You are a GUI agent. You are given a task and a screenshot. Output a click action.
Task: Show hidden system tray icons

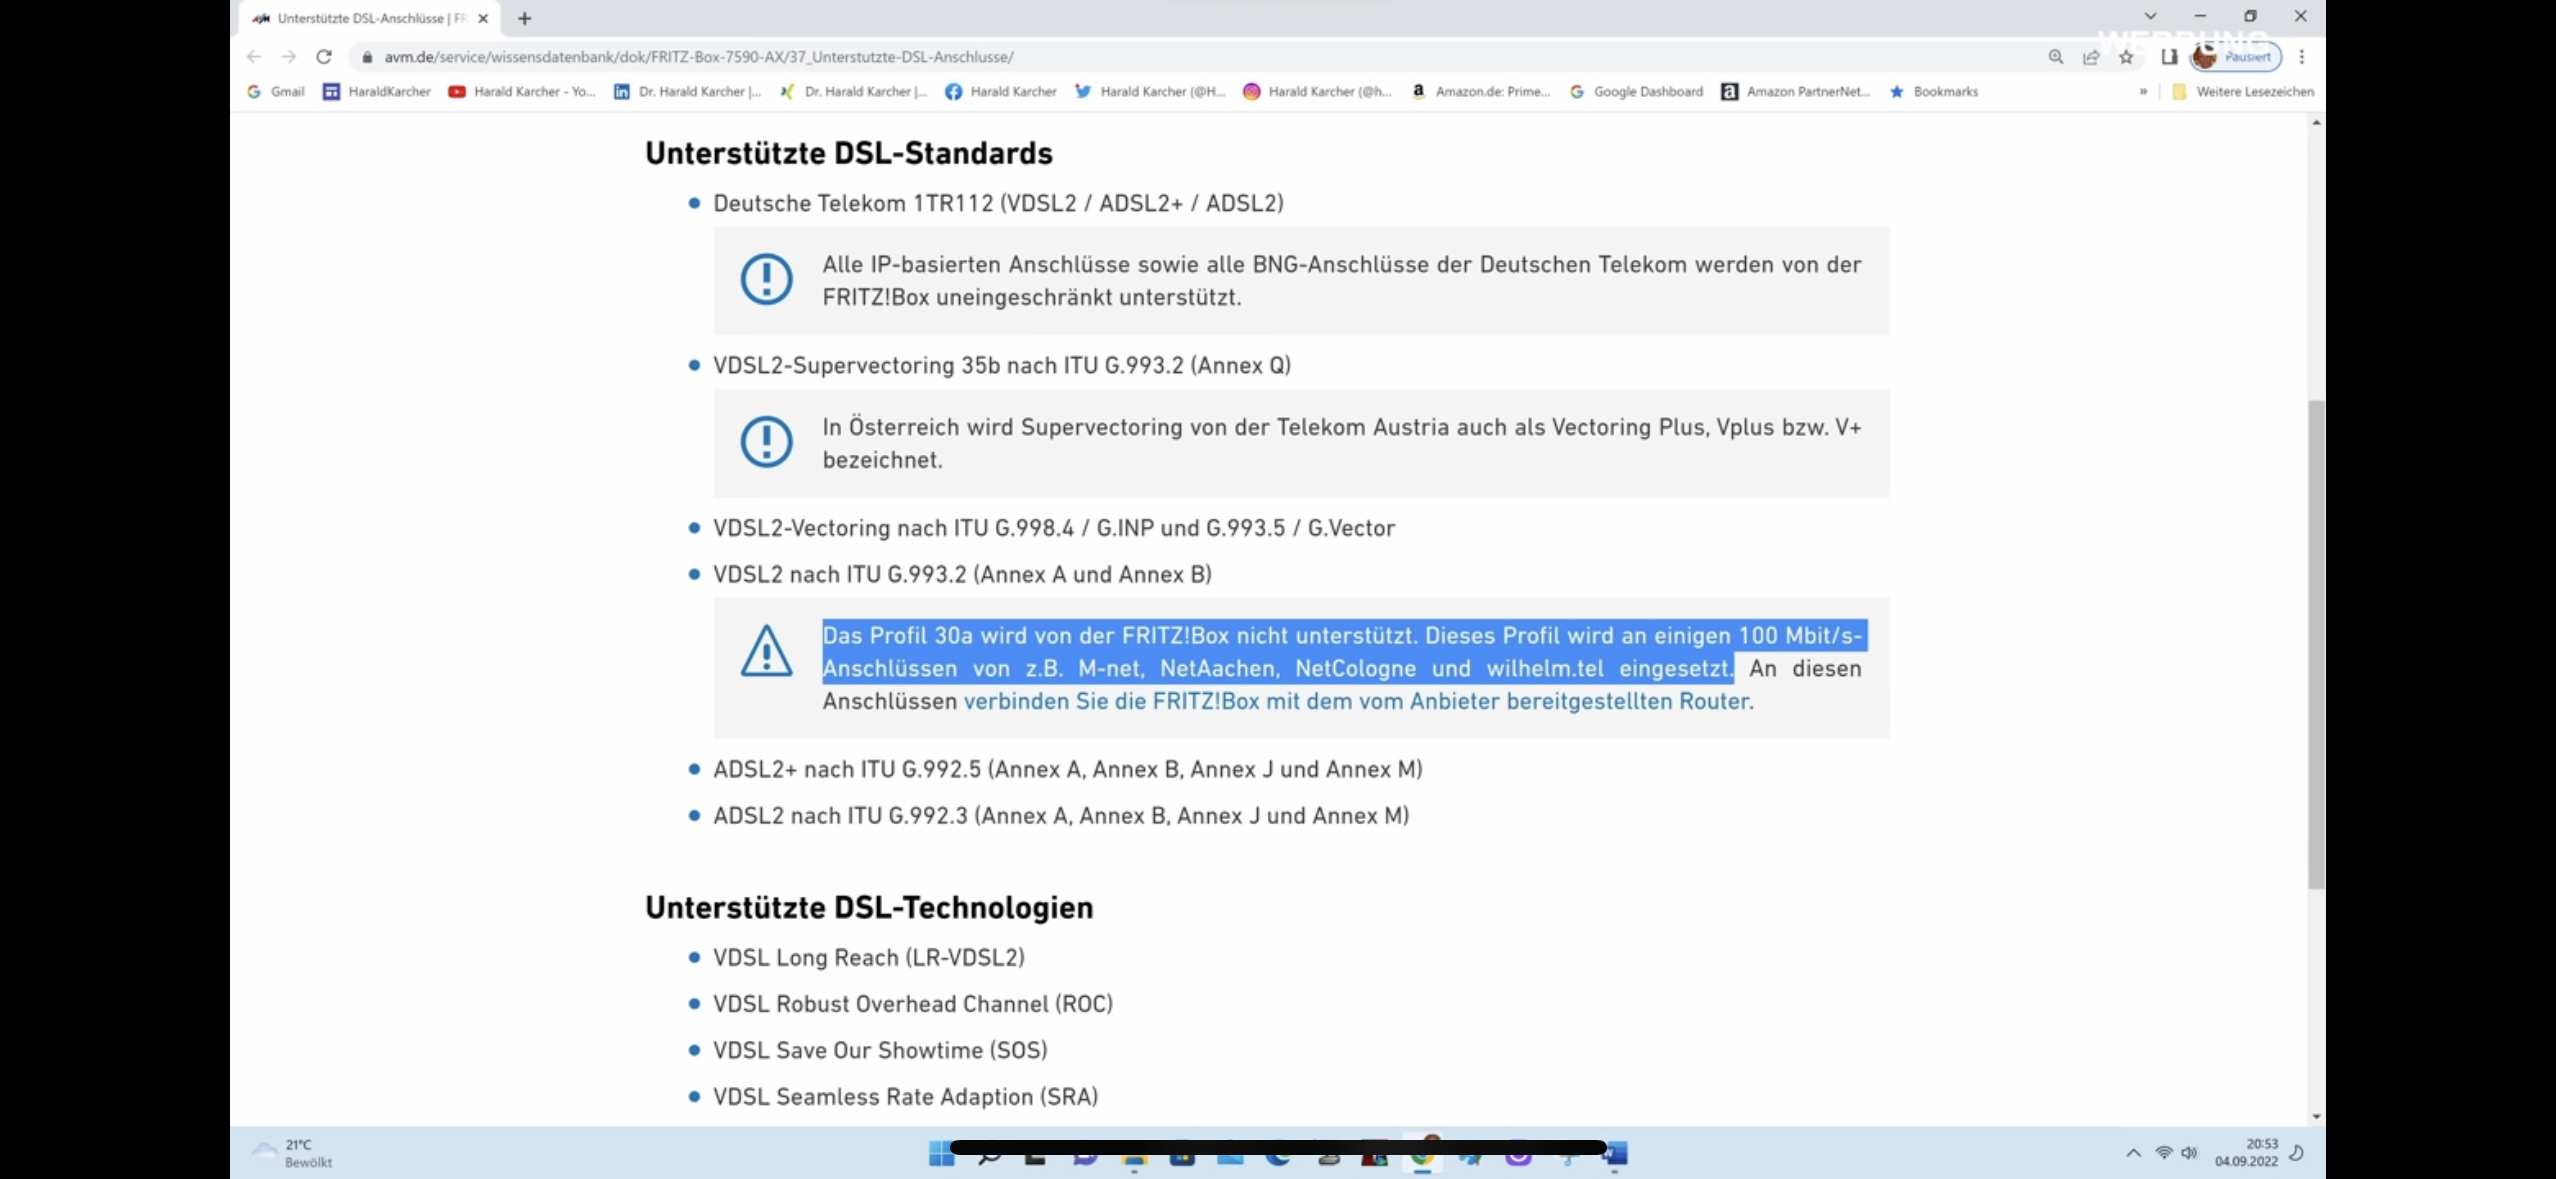tap(2133, 1153)
